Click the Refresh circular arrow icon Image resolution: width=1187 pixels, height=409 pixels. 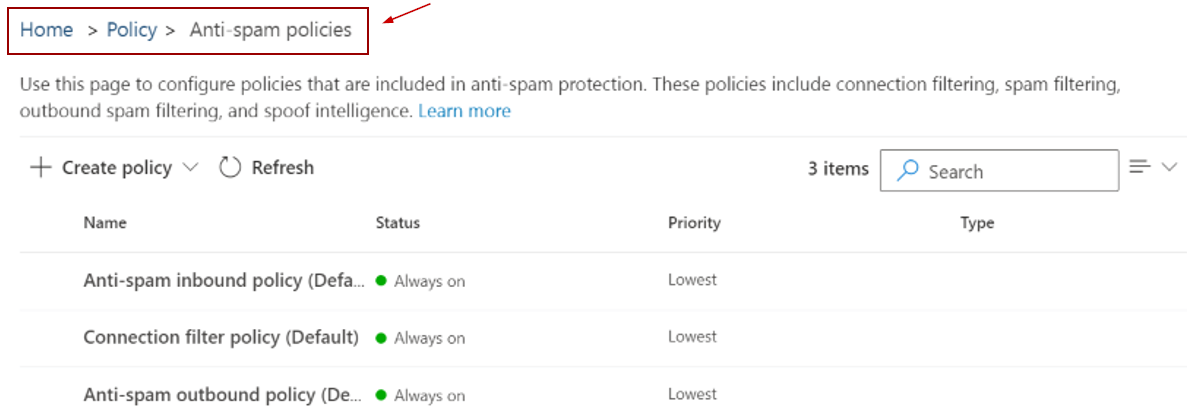pyautogui.click(x=230, y=168)
